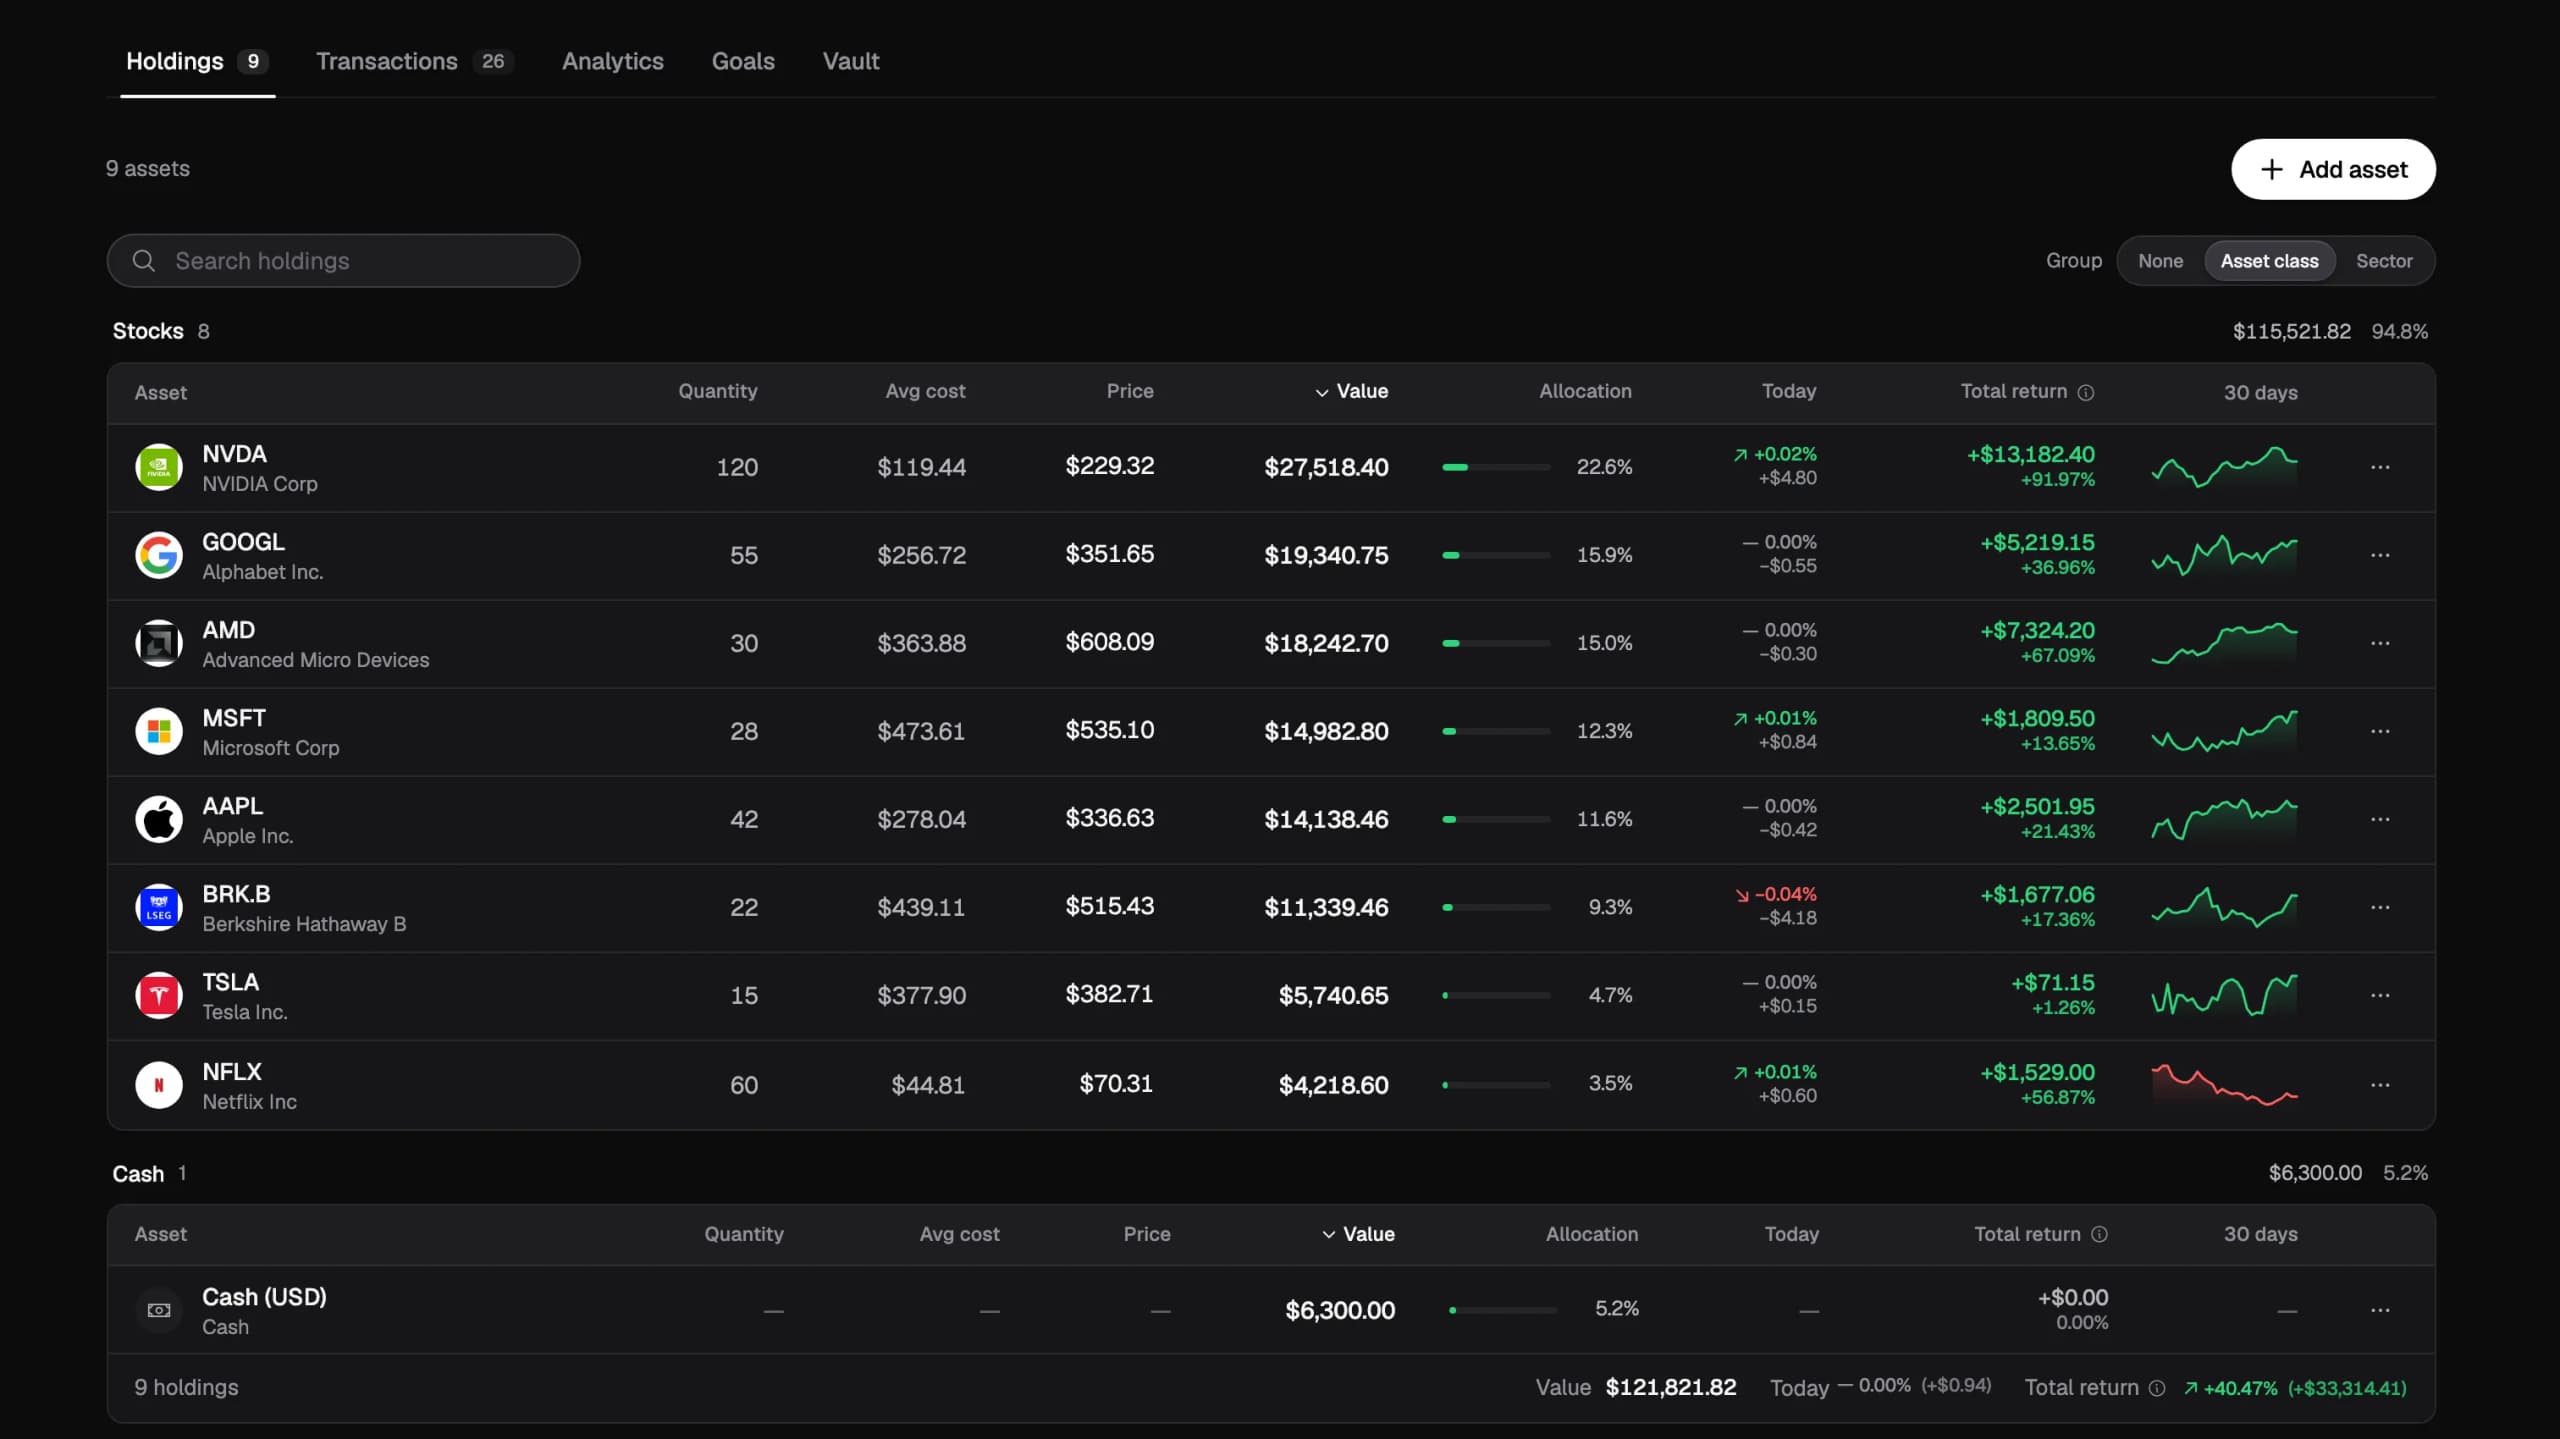This screenshot has height=1439, width=2560.
Task: Click the Cash (USD) allocation bar
Action: click(x=1503, y=1310)
